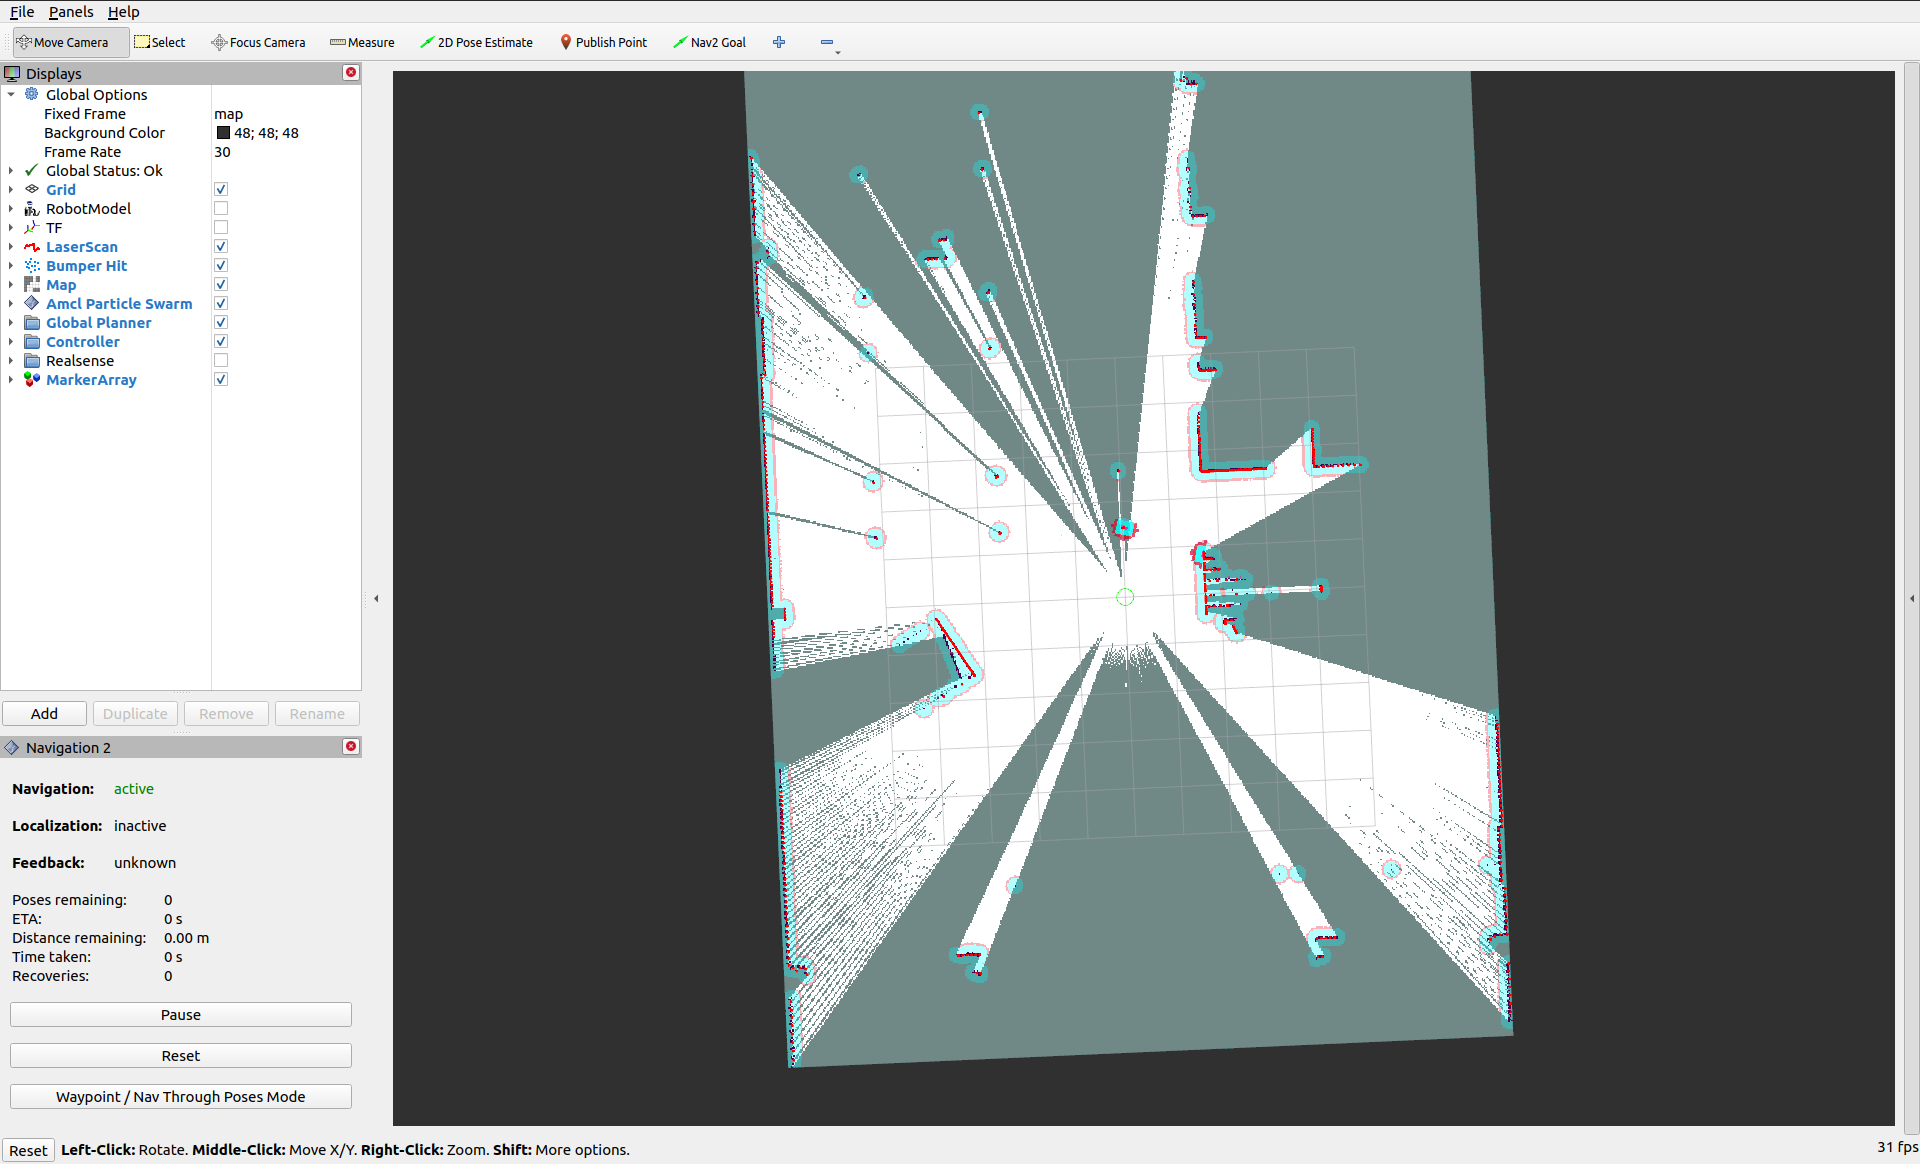The image size is (1920, 1164).
Task: Activate the Focus Camera tool
Action: pos(258,42)
